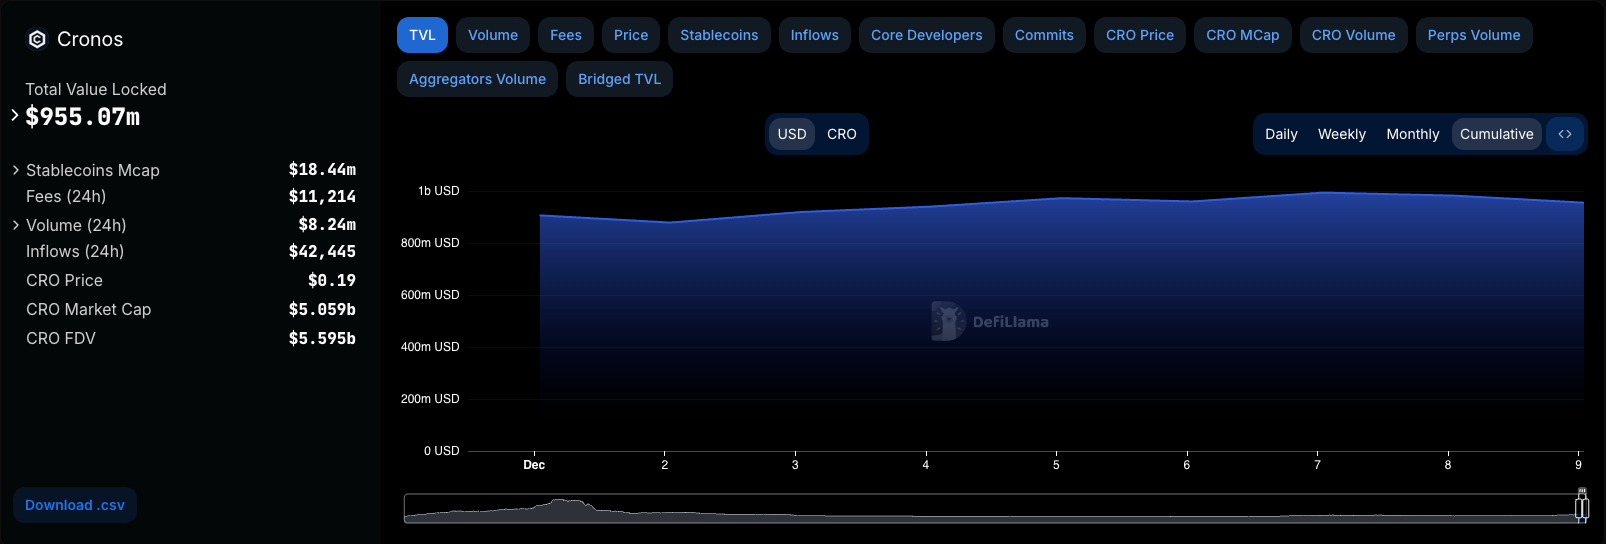Select the Weekly grouping
1606x544 pixels.
pos(1342,134)
